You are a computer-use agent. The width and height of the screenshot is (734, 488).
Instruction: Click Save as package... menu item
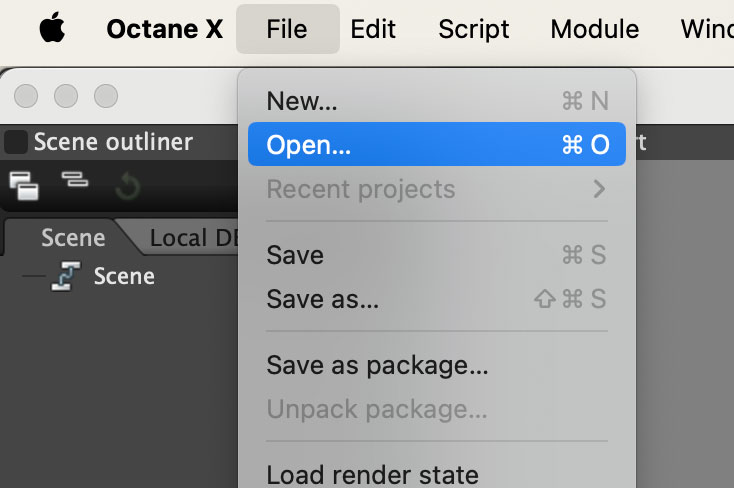coord(377,365)
